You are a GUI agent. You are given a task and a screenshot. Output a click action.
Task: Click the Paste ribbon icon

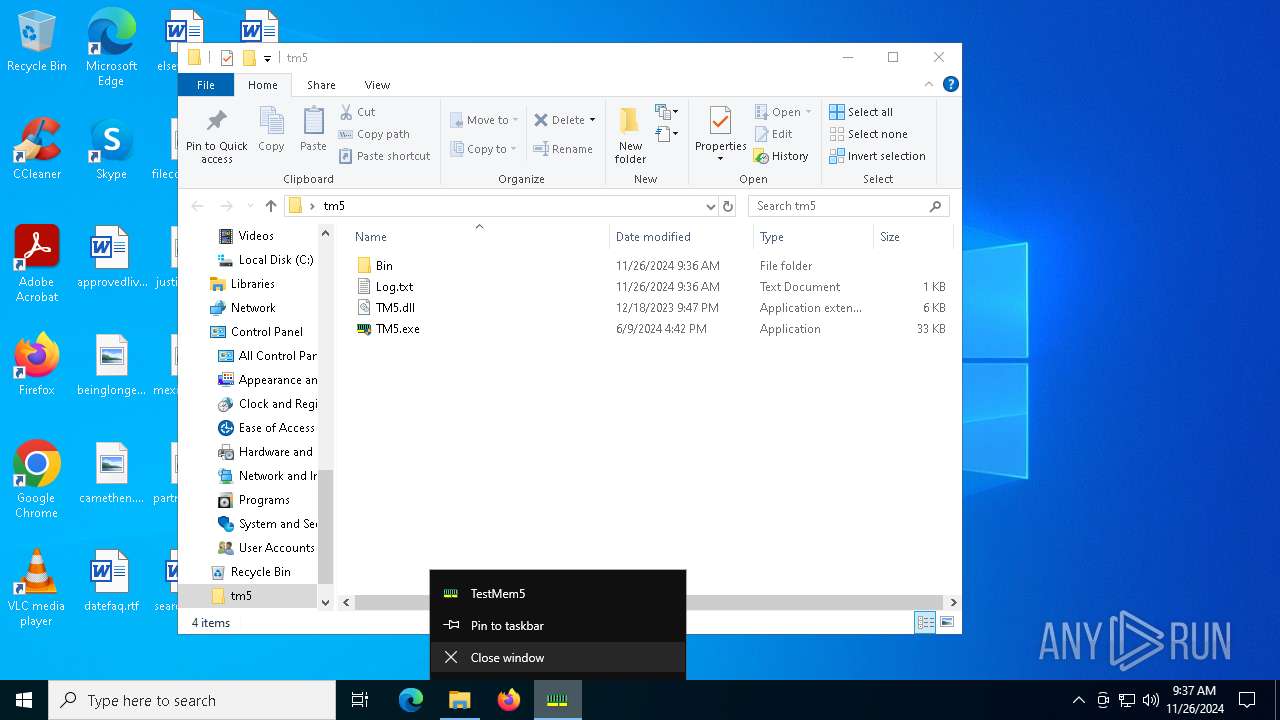[313, 130]
